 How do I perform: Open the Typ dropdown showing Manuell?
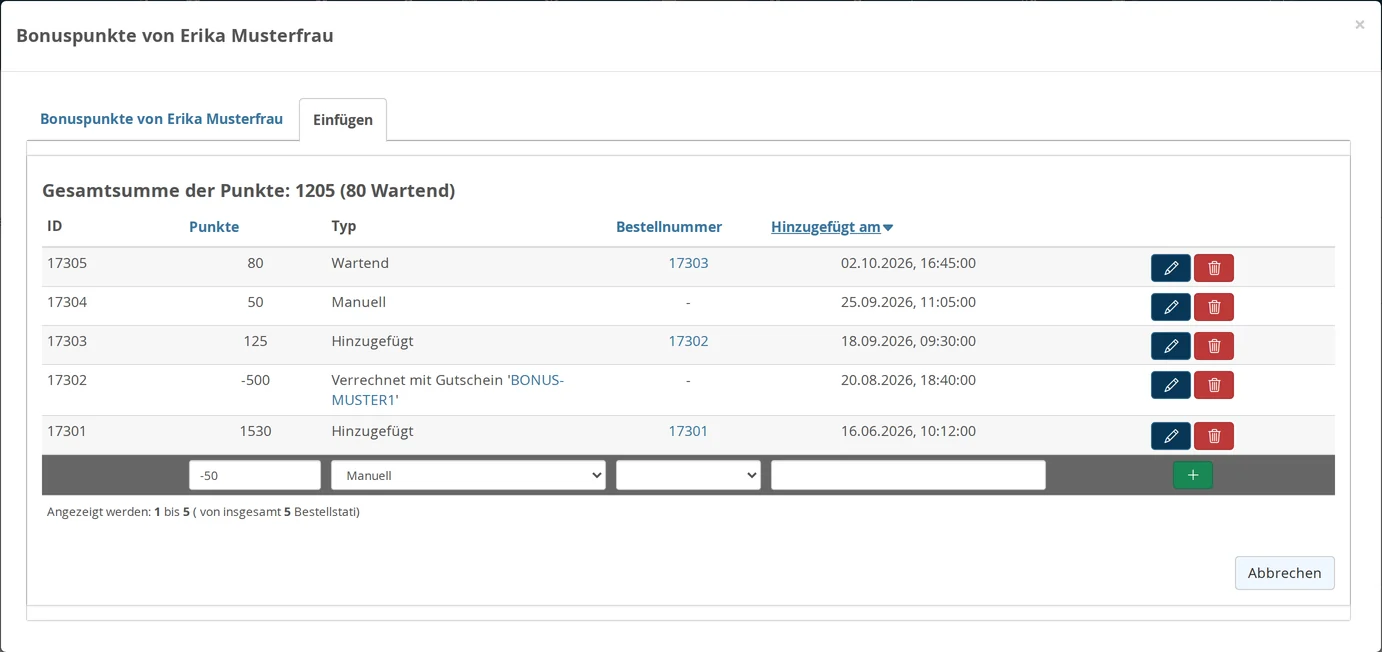click(468, 475)
